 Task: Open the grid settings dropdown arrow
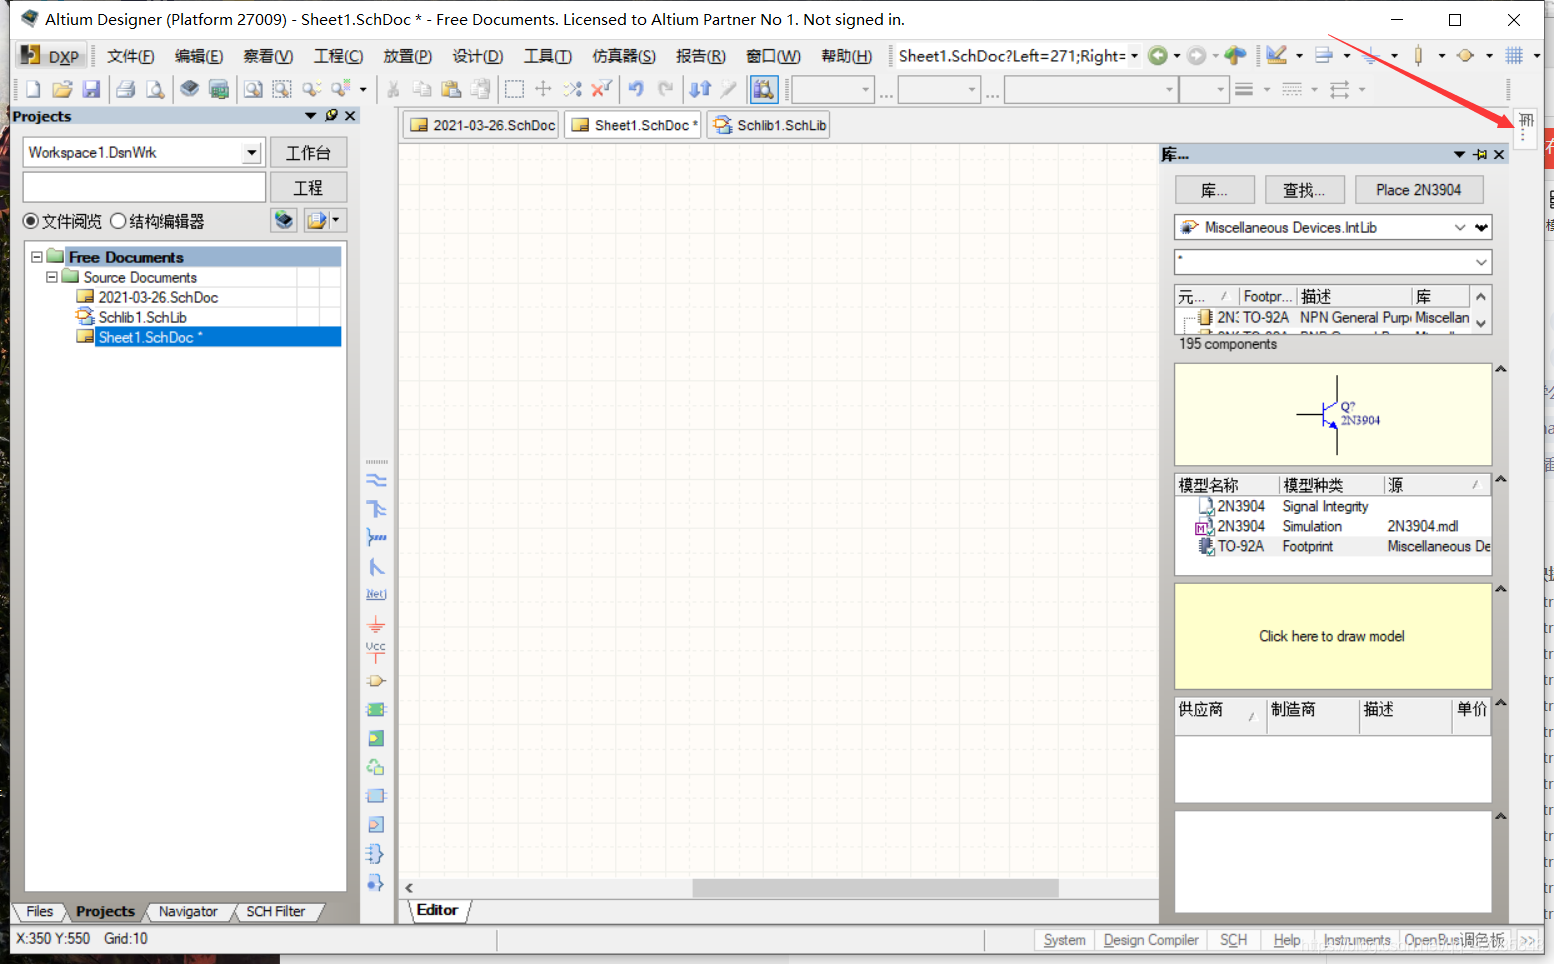pyautogui.click(x=1536, y=56)
